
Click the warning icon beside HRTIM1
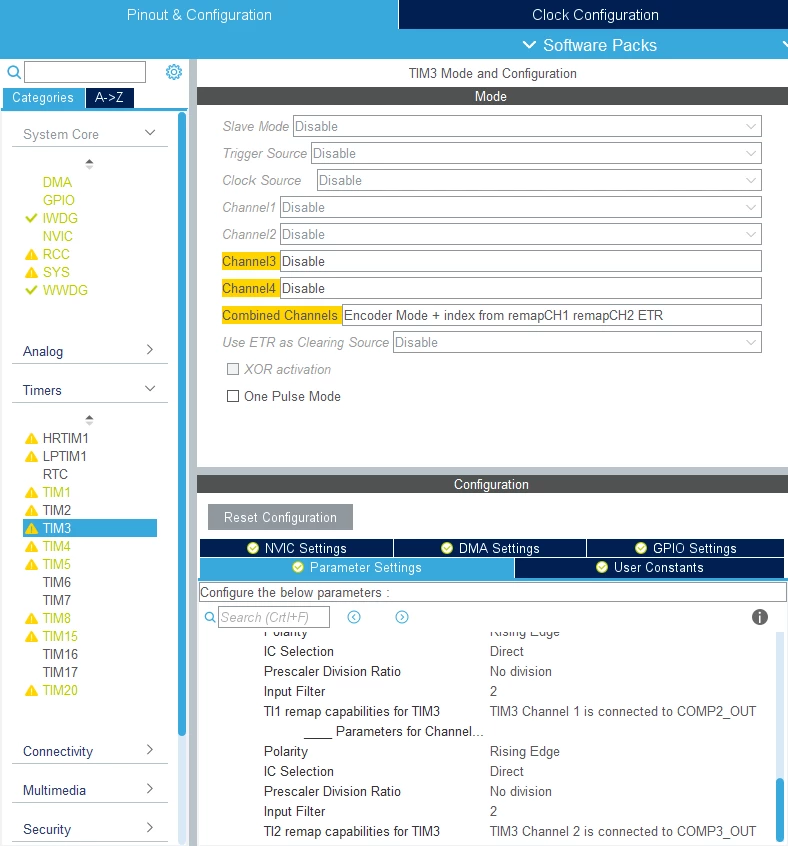(x=31, y=438)
